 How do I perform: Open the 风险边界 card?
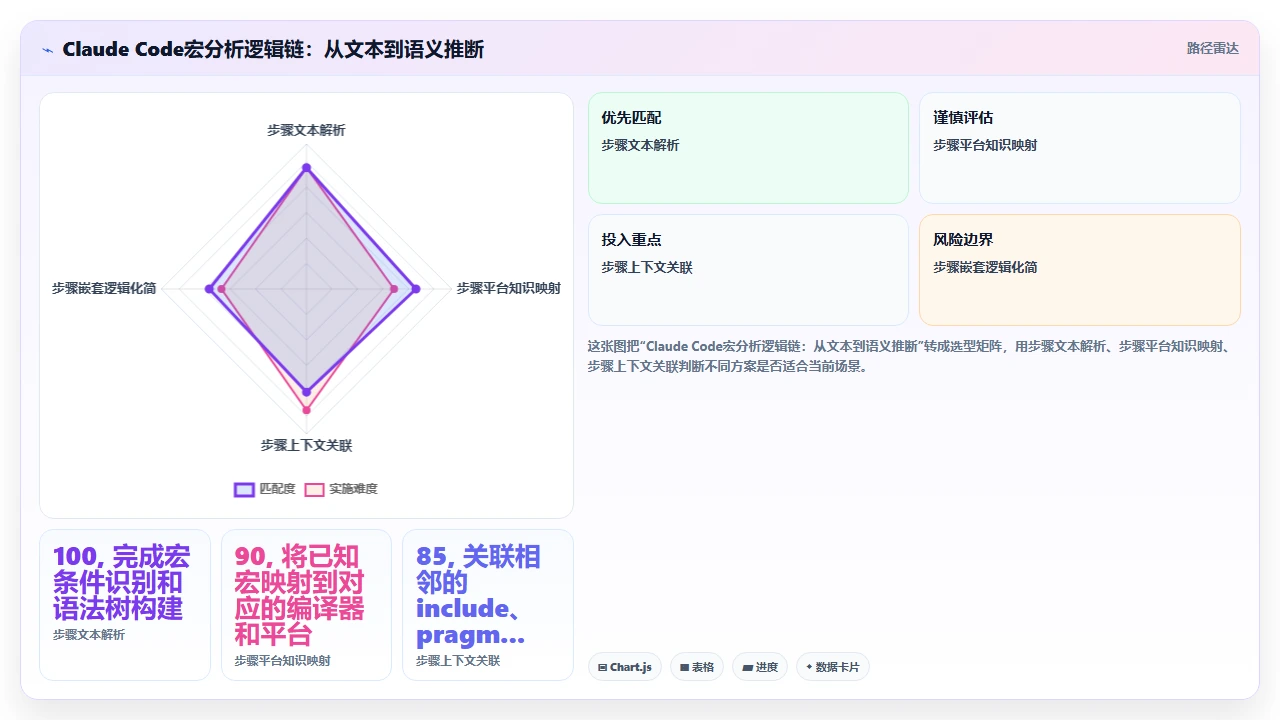point(1080,270)
